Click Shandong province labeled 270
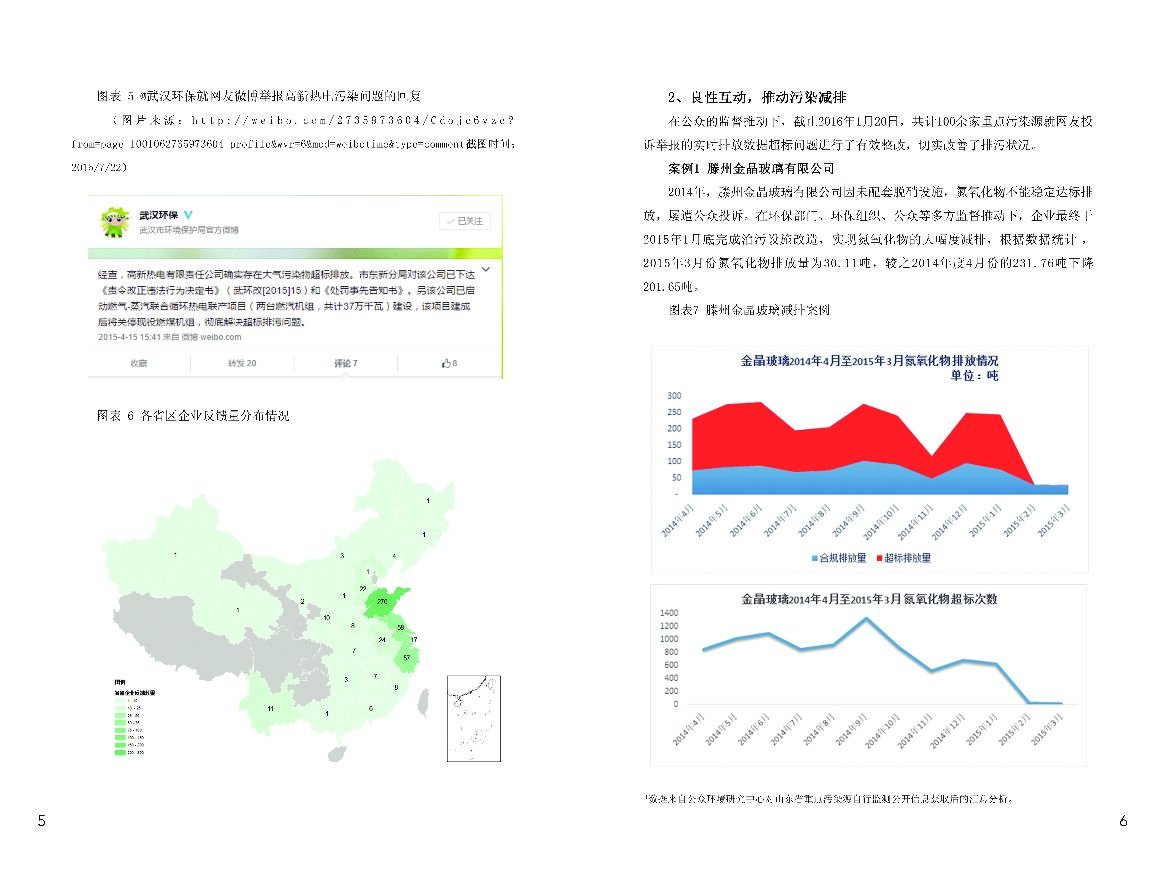 (x=384, y=601)
